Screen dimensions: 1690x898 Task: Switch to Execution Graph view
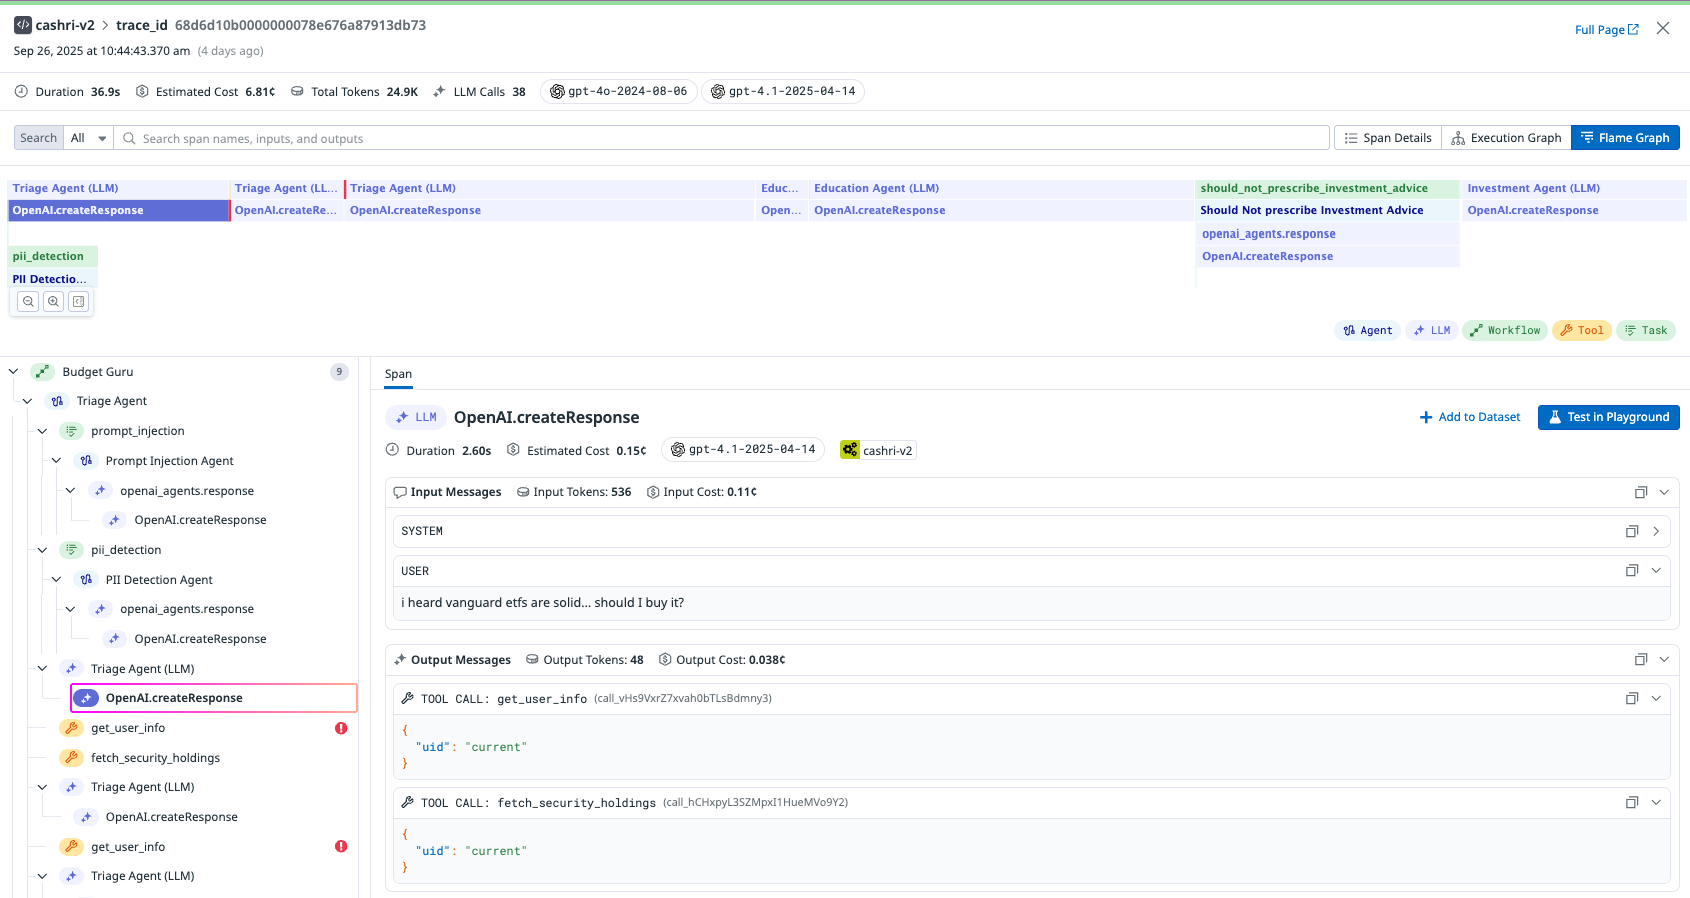1506,138
